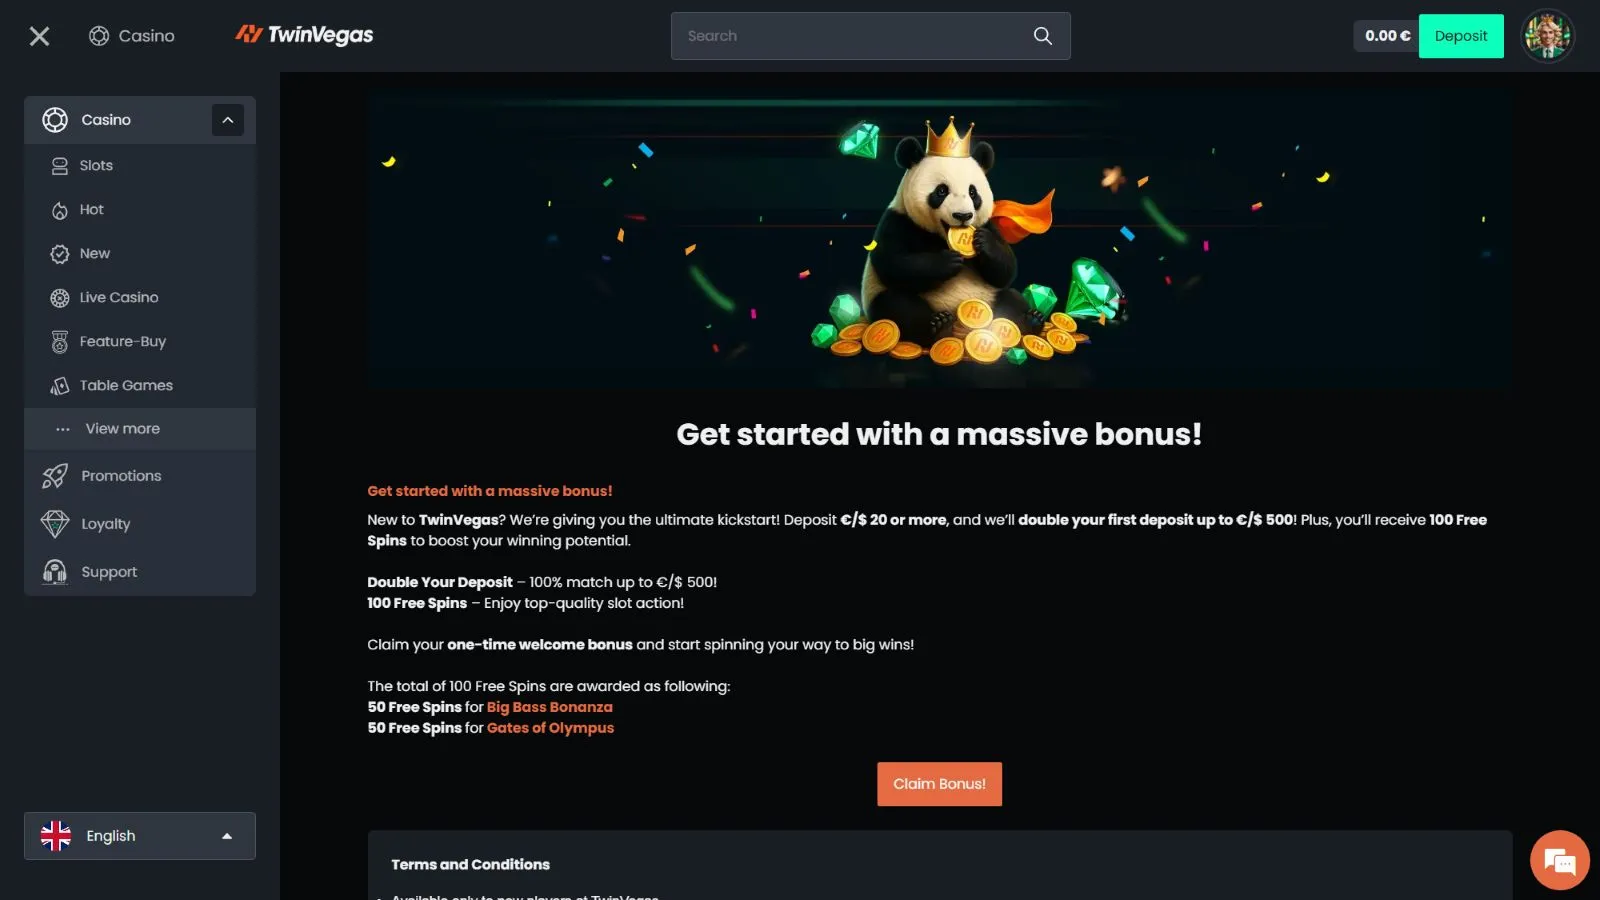Open the Big Bass Bonanza link
The height and width of the screenshot is (900, 1600).
coord(550,707)
